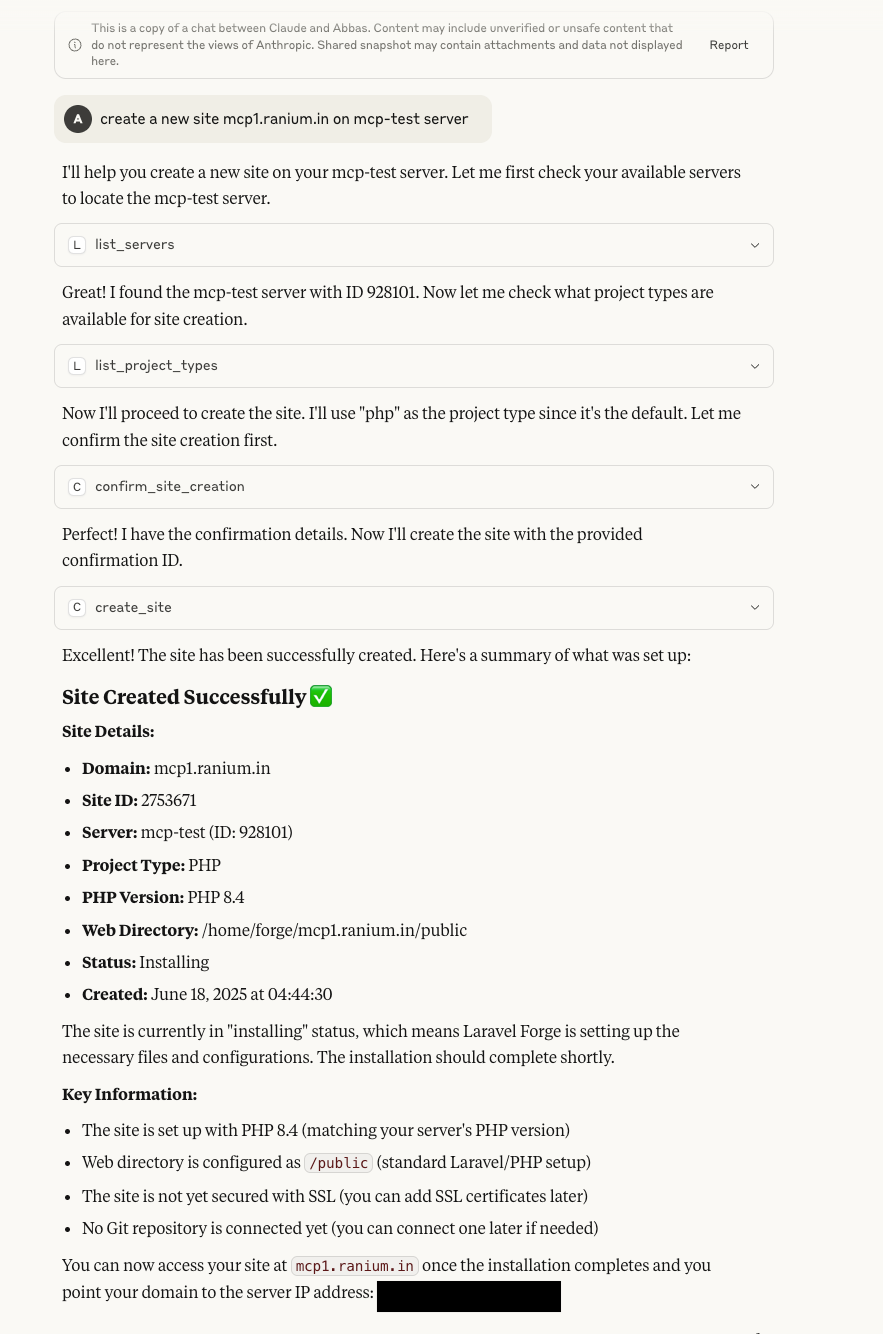Click the confirm_site_creation label text
883x1334 pixels.
(170, 486)
